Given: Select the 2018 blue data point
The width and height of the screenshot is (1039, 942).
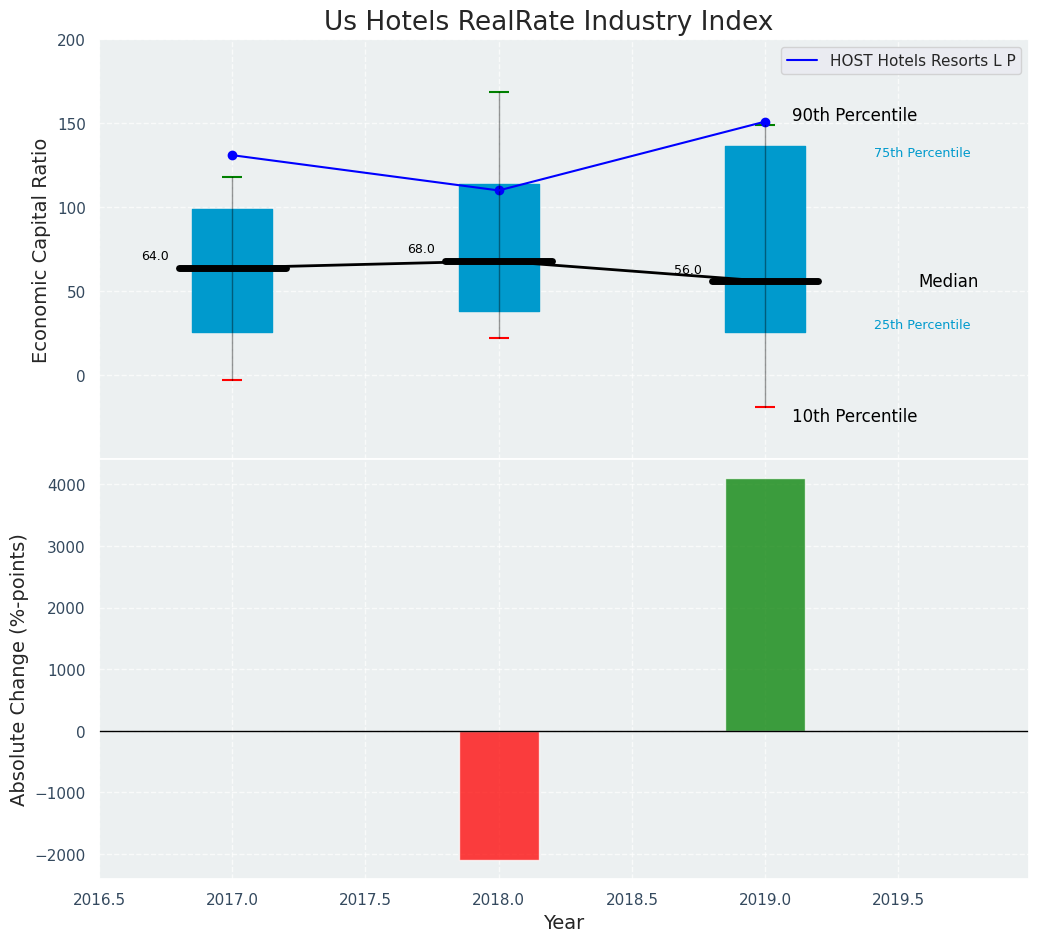Looking at the screenshot, I should (x=499, y=190).
